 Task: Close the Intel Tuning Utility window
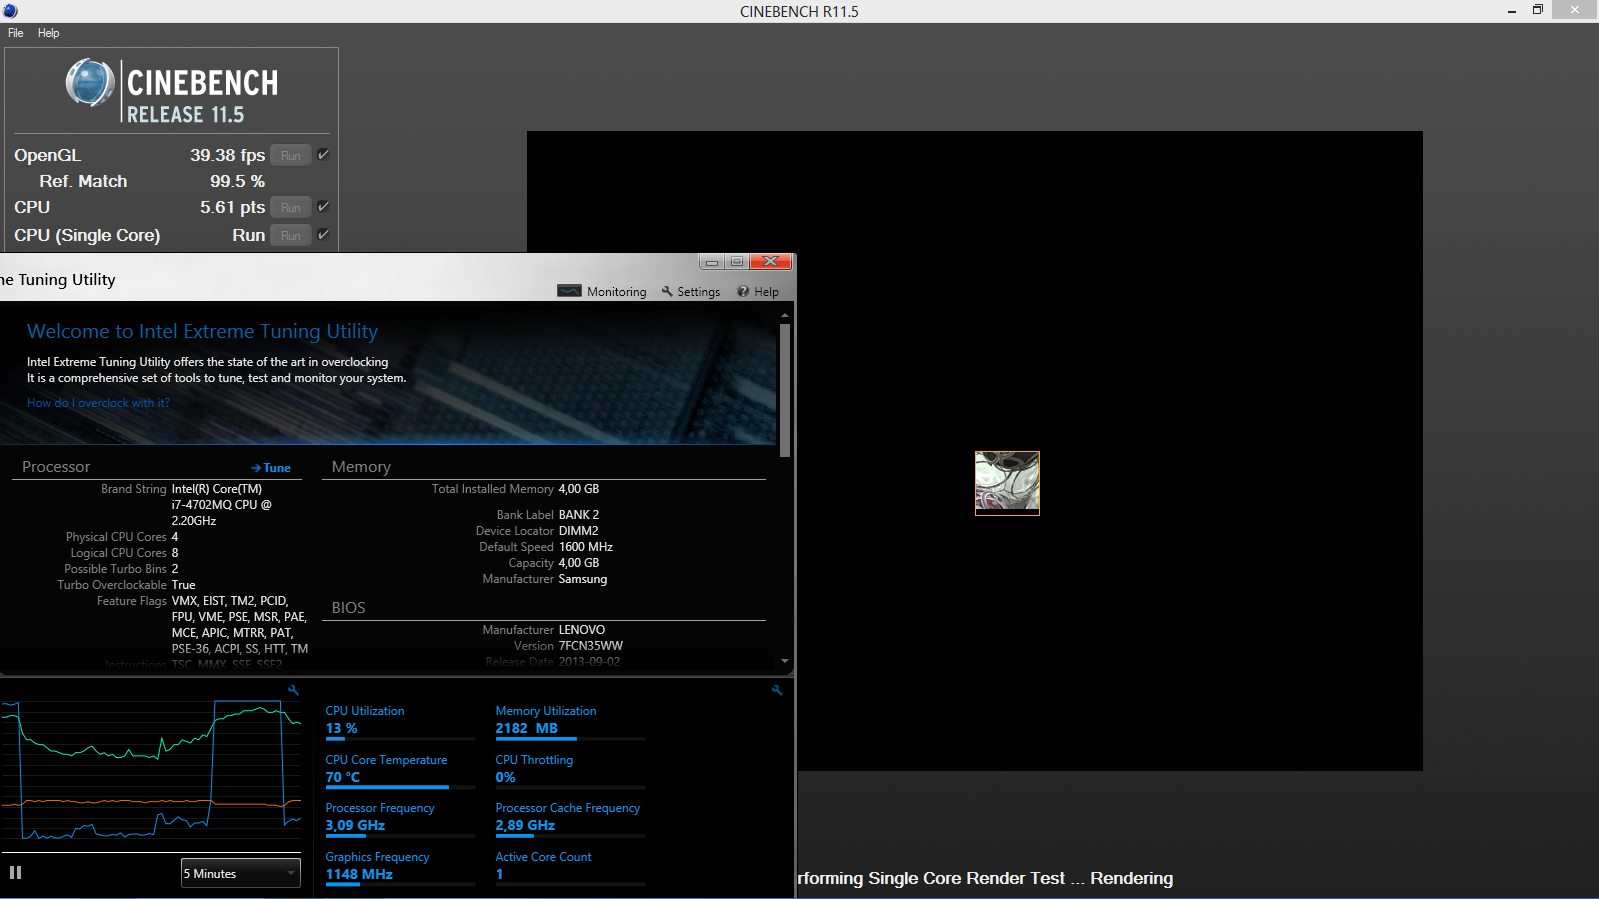pos(771,262)
